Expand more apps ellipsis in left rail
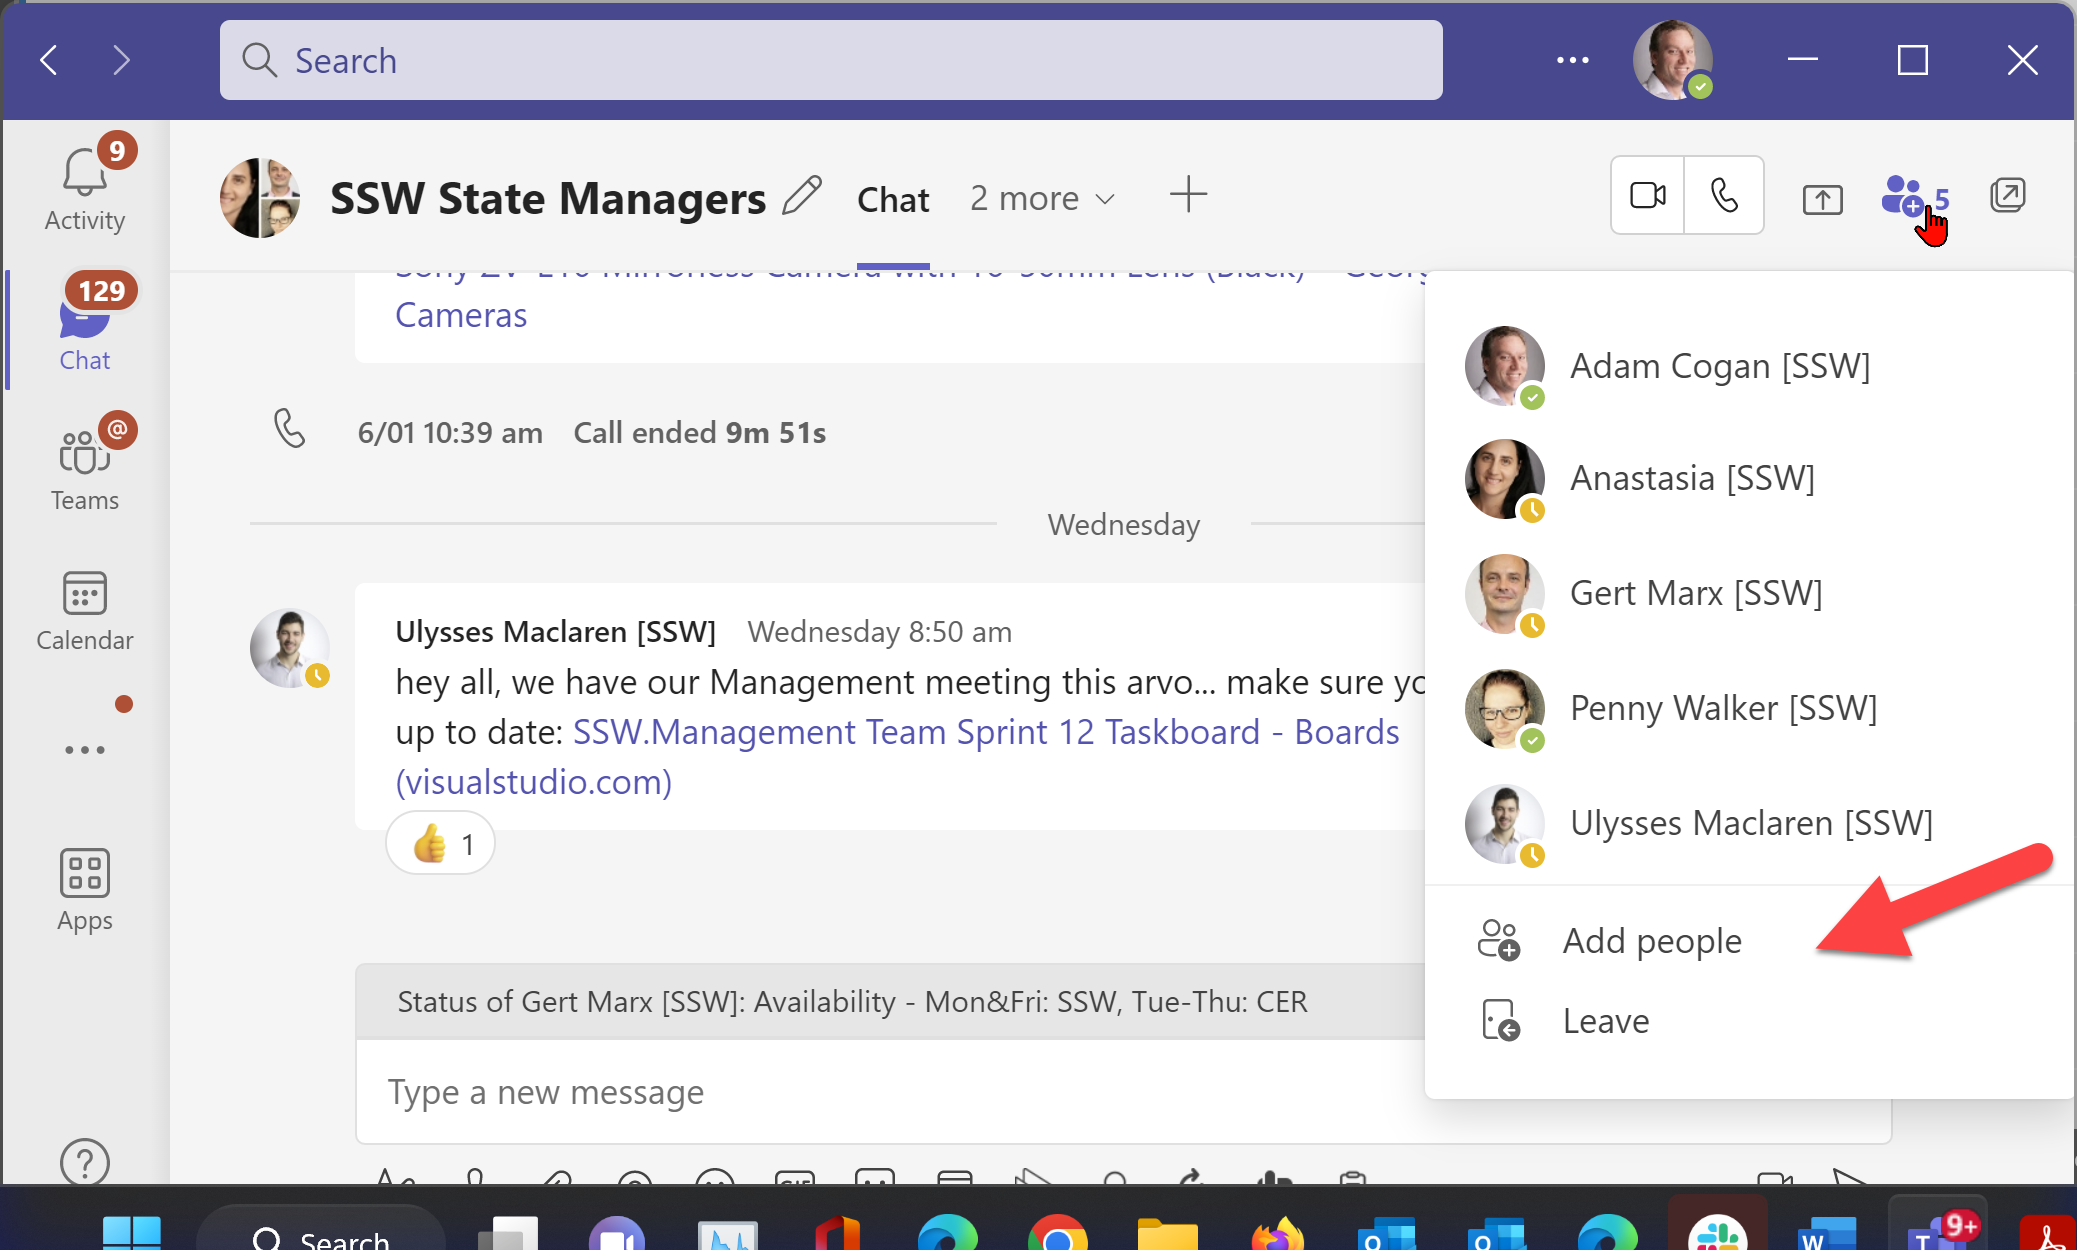Image resolution: width=2077 pixels, height=1250 pixels. click(85, 750)
